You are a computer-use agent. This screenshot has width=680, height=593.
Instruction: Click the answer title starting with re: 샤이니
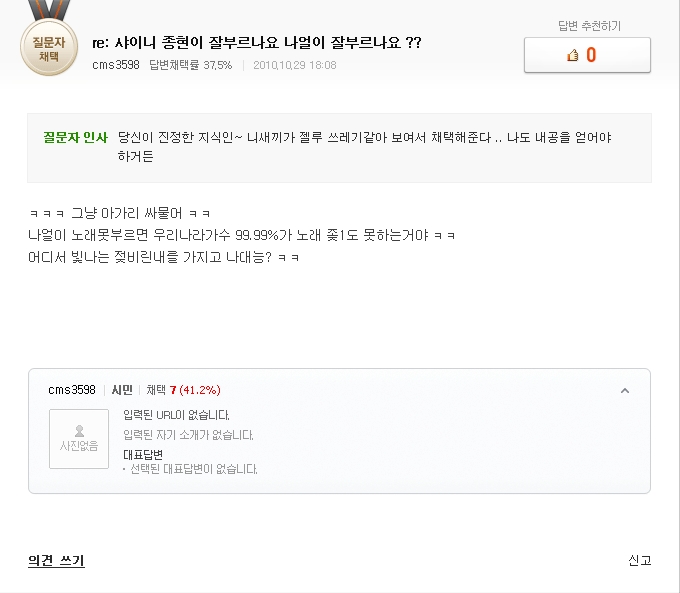(257, 43)
